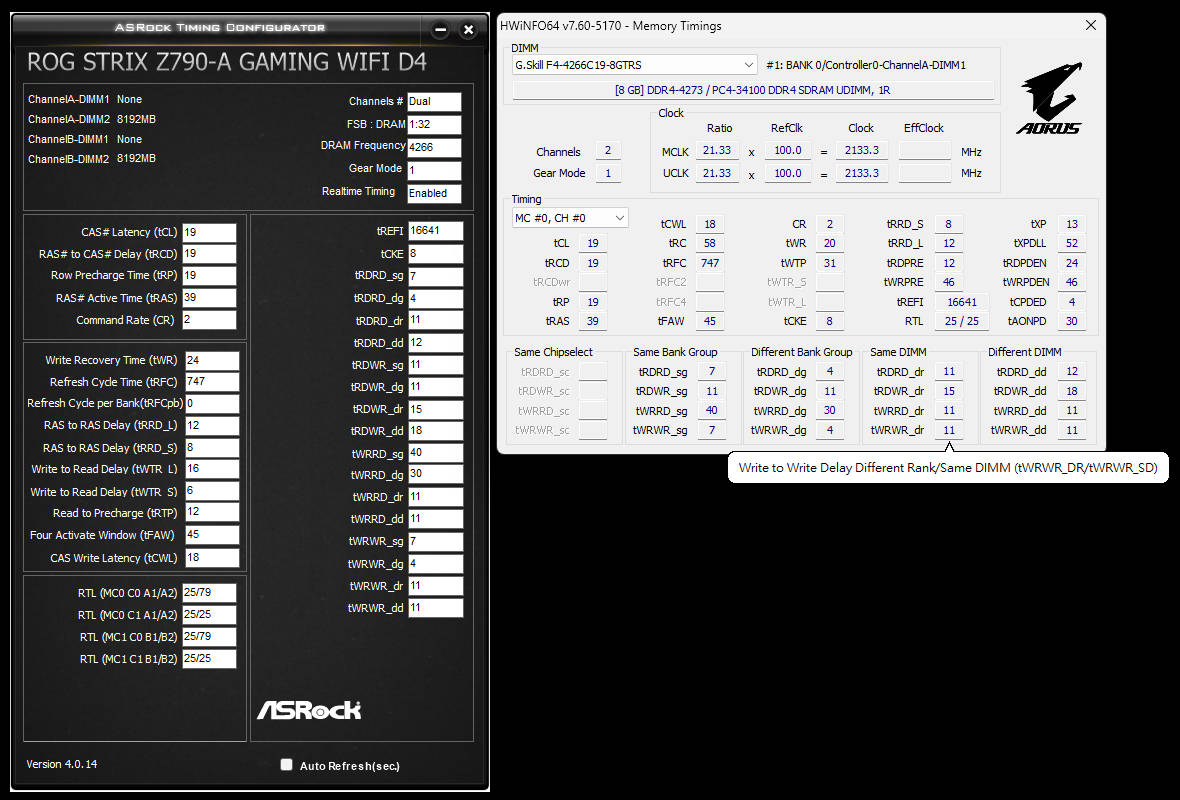Click the tWRRD_dg value 30 under Different Bank Group

click(x=829, y=411)
